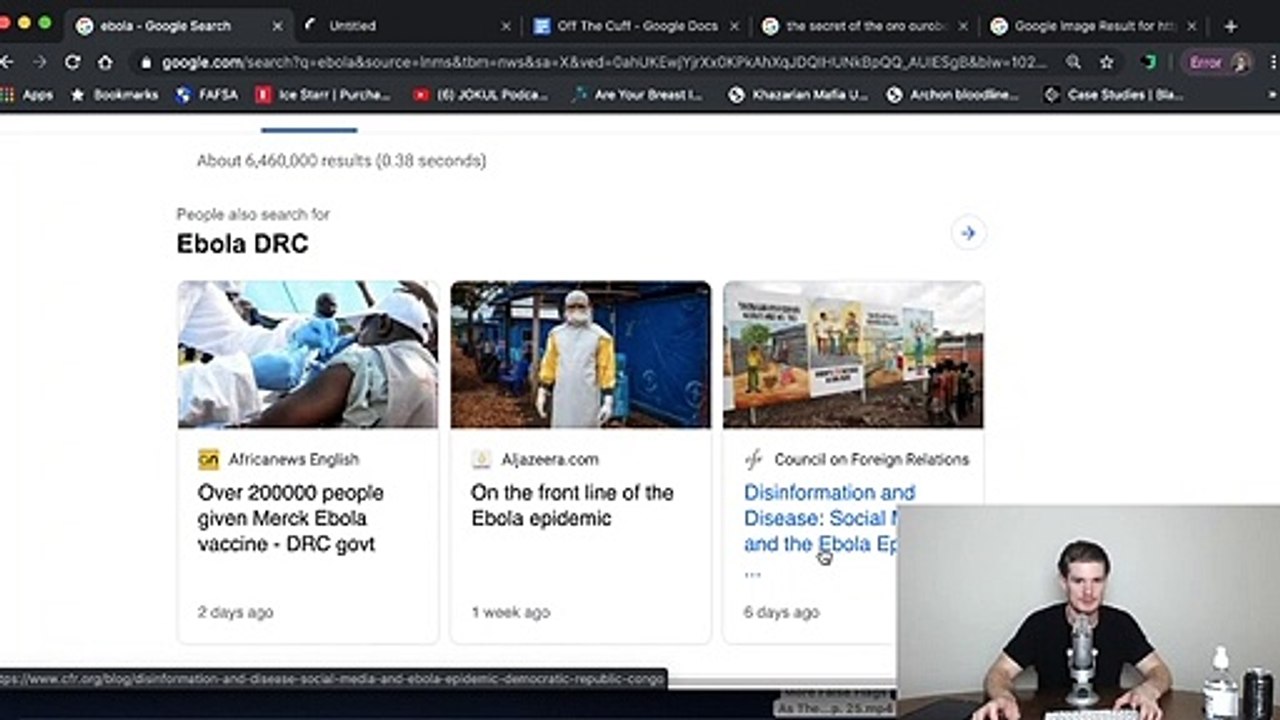Open Over 200000 people given Merck vaccine article
Viewport: 1280px width, 720px height.
click(290, 518)
